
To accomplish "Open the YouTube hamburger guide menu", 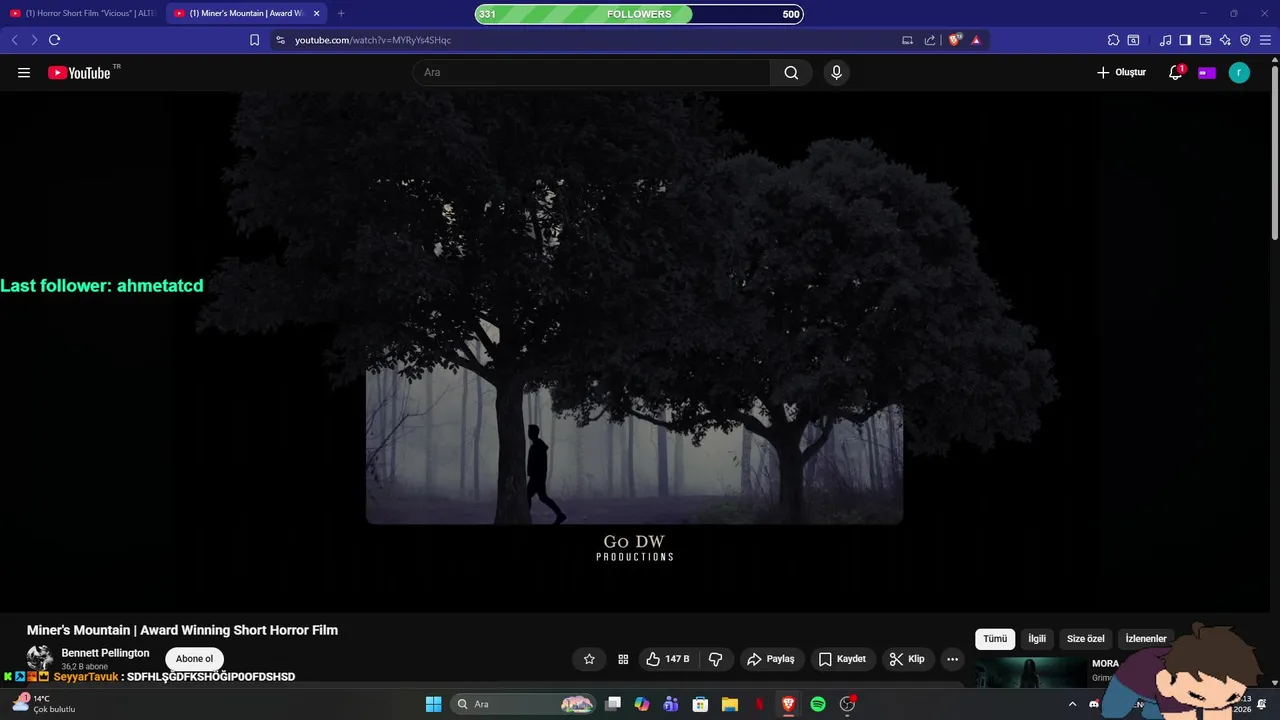I will pos(24,73).
